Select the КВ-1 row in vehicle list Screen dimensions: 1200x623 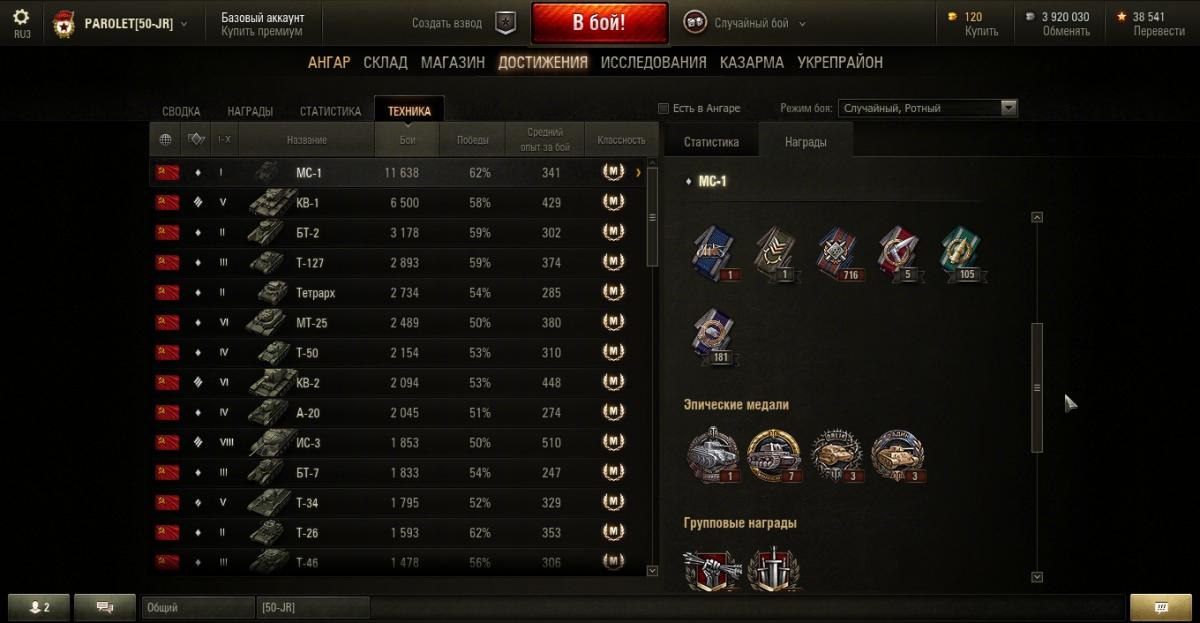(398, 203)
